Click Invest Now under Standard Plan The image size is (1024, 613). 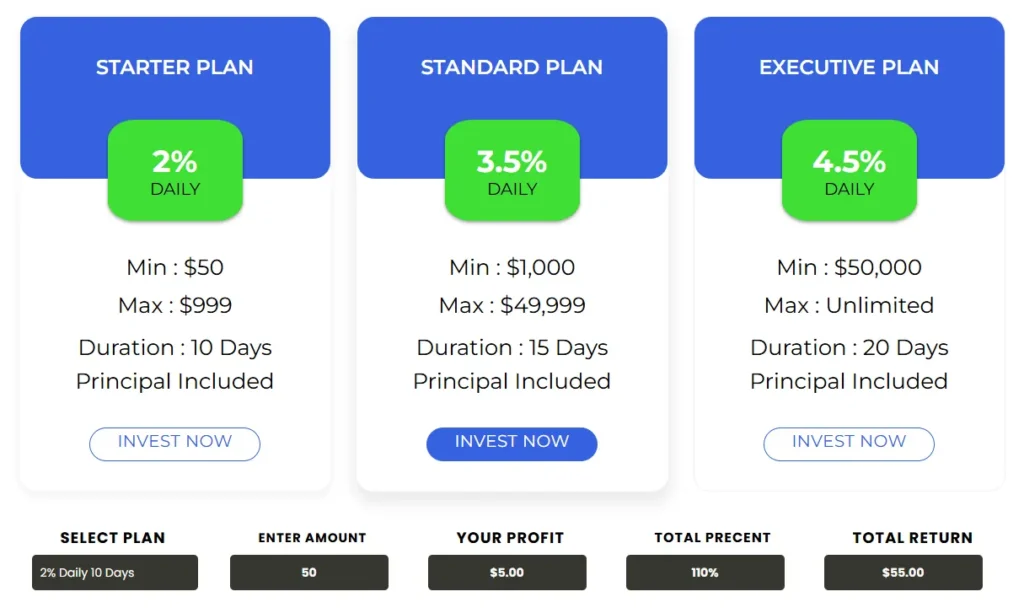(512, 443)
